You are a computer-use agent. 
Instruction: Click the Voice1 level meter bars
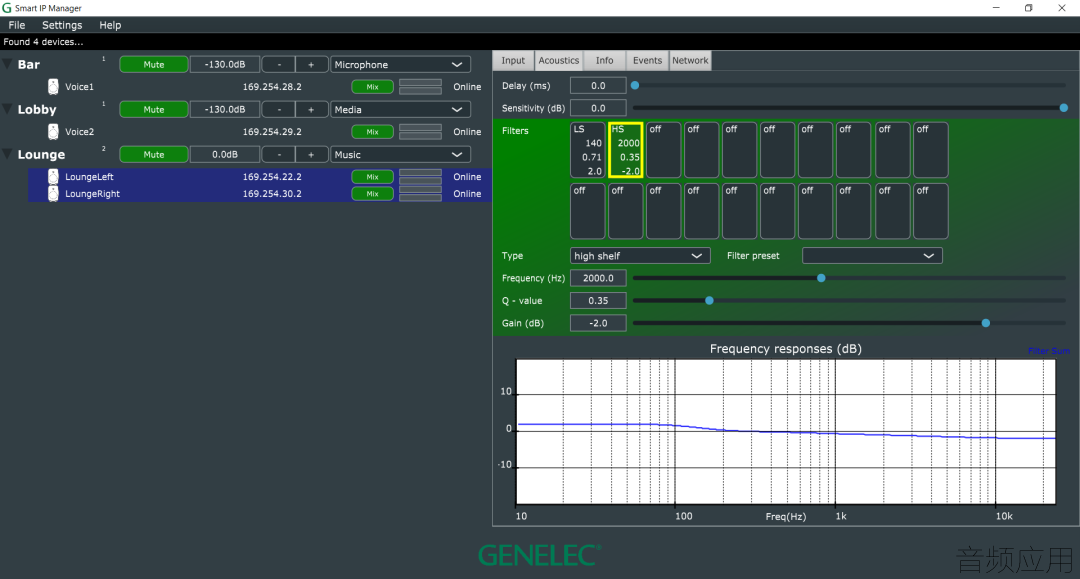click(420, 87)
